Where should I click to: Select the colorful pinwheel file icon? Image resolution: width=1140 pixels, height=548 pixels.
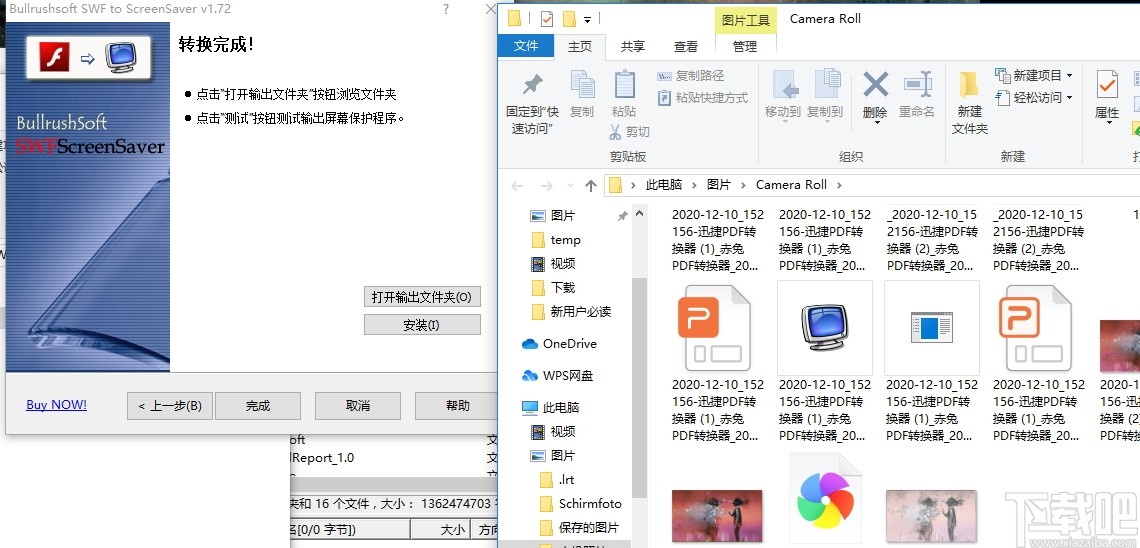824,499
